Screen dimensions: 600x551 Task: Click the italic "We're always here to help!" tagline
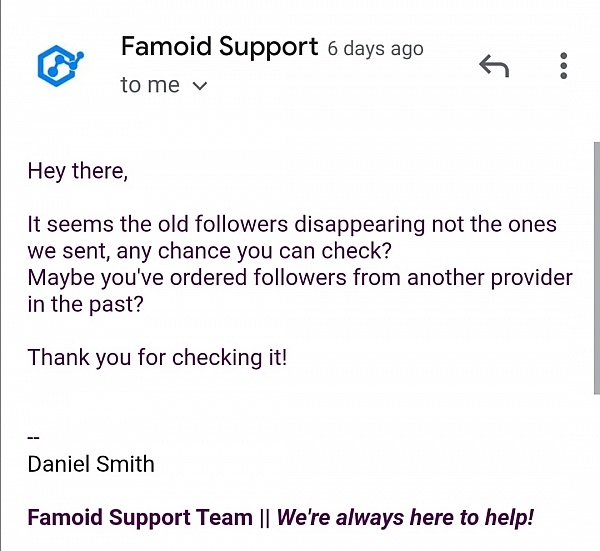coord(405,517)
